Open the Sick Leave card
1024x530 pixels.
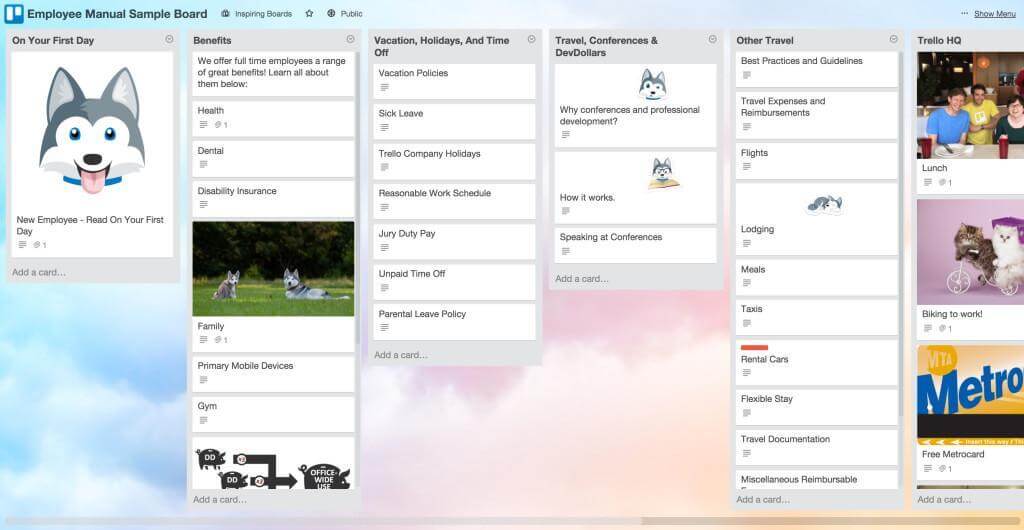(454, 121)
